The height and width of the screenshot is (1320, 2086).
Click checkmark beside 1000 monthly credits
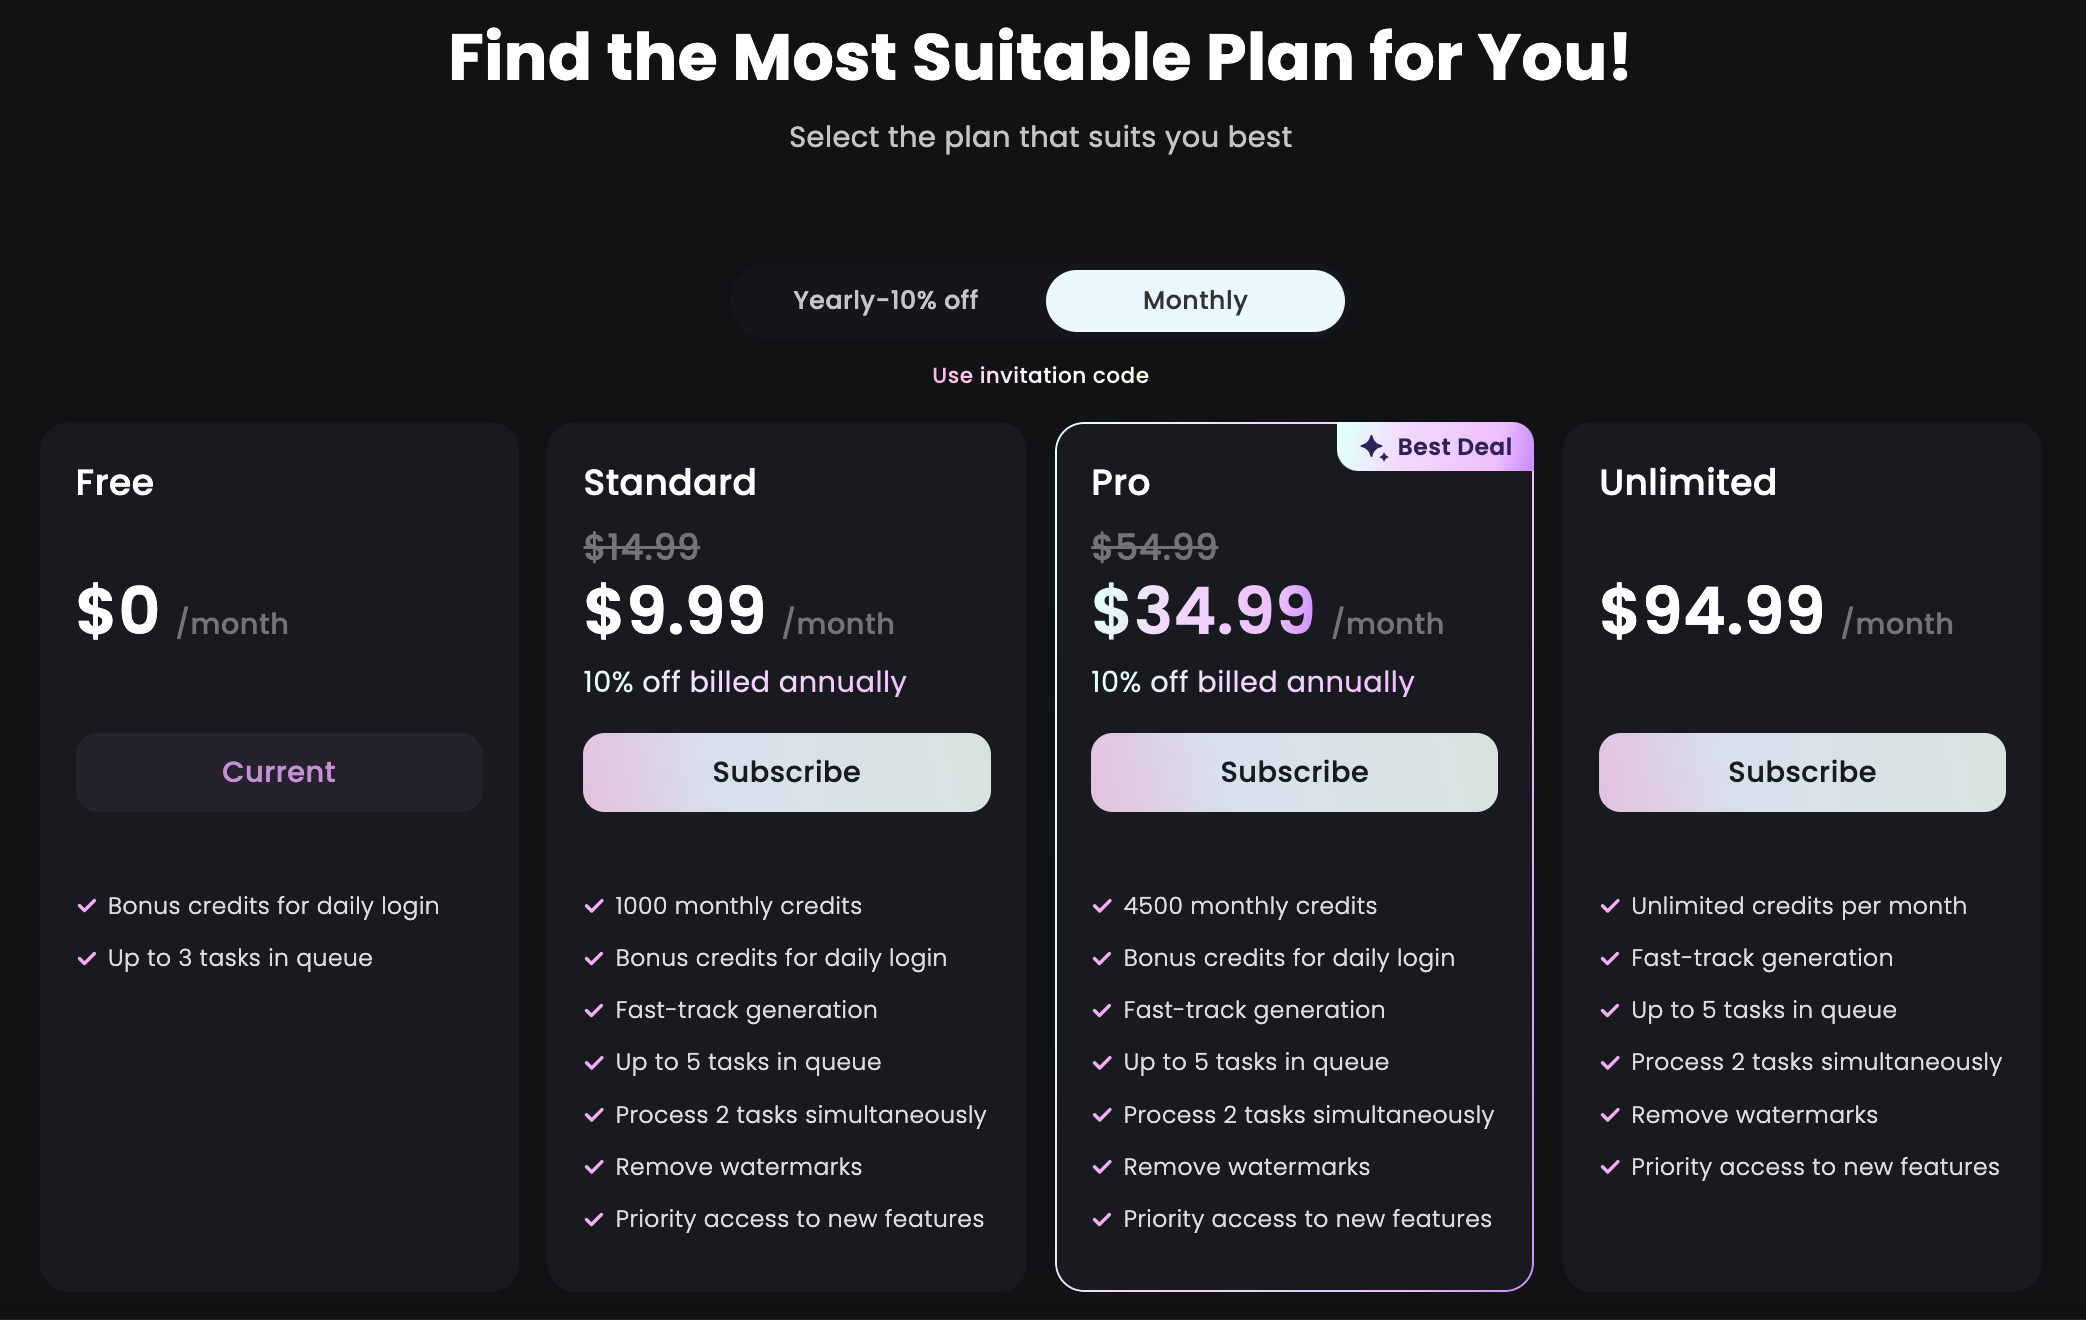coord(594,906)
